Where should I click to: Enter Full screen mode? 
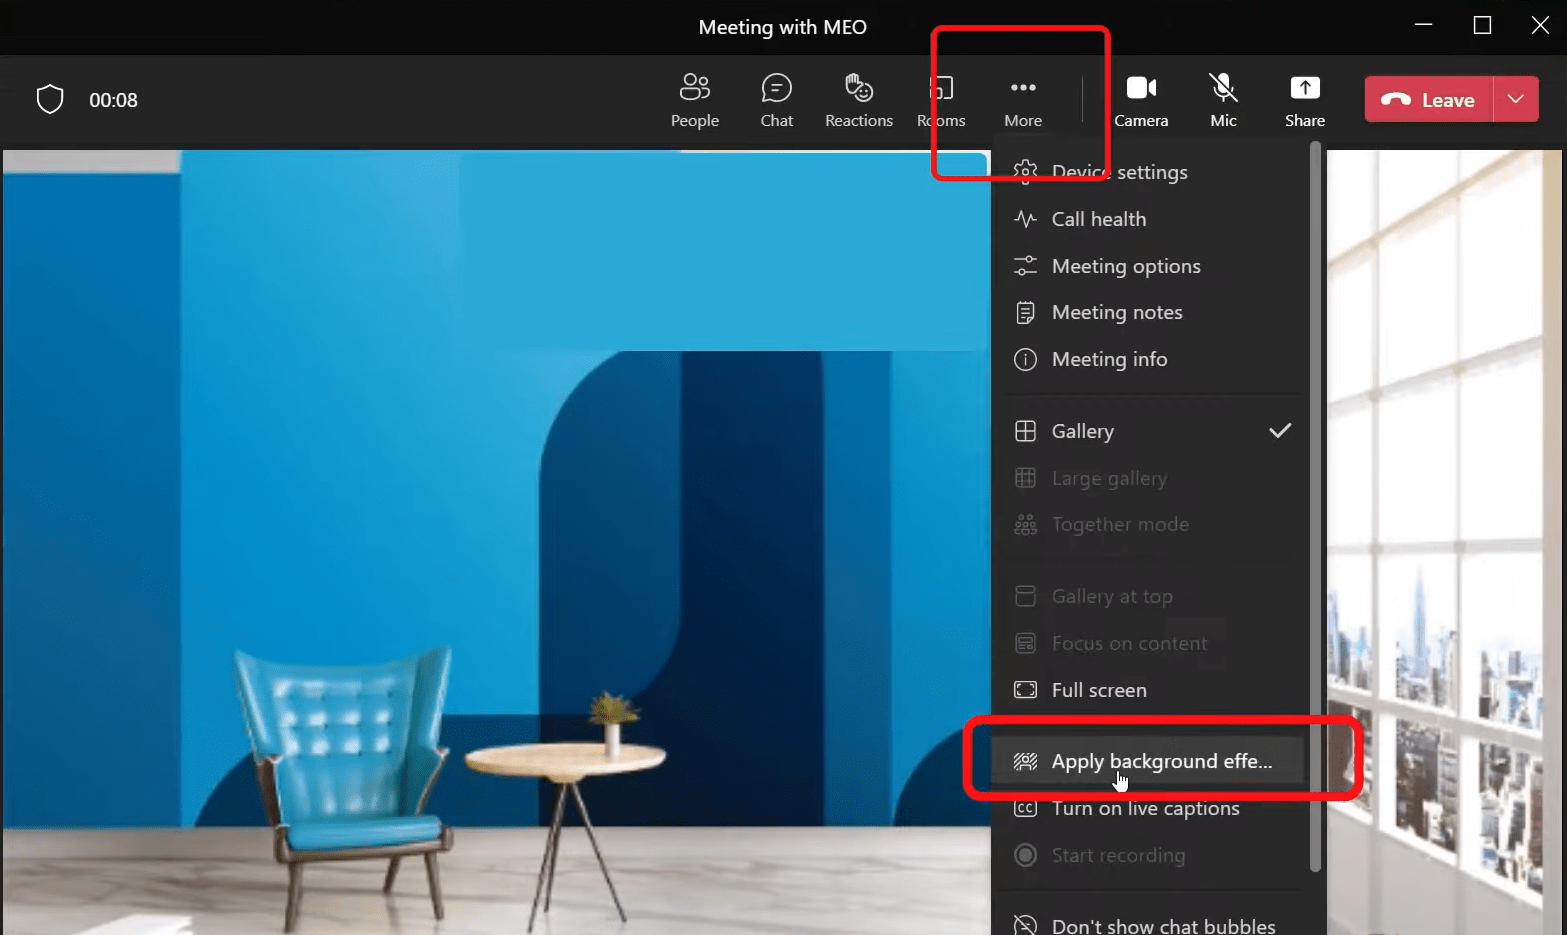pyautogui.click(x=1150, y=690)
